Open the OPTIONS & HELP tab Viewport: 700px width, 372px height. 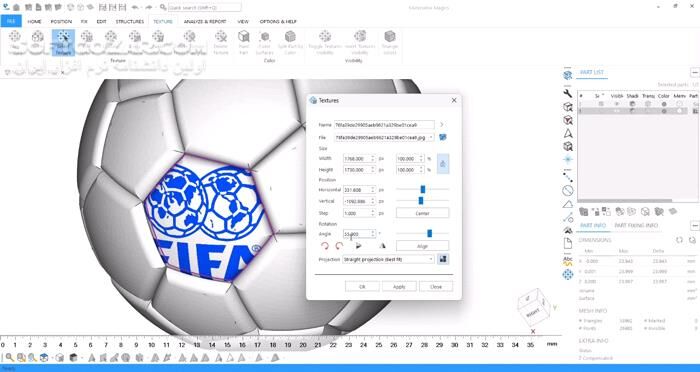click(278, 21)
